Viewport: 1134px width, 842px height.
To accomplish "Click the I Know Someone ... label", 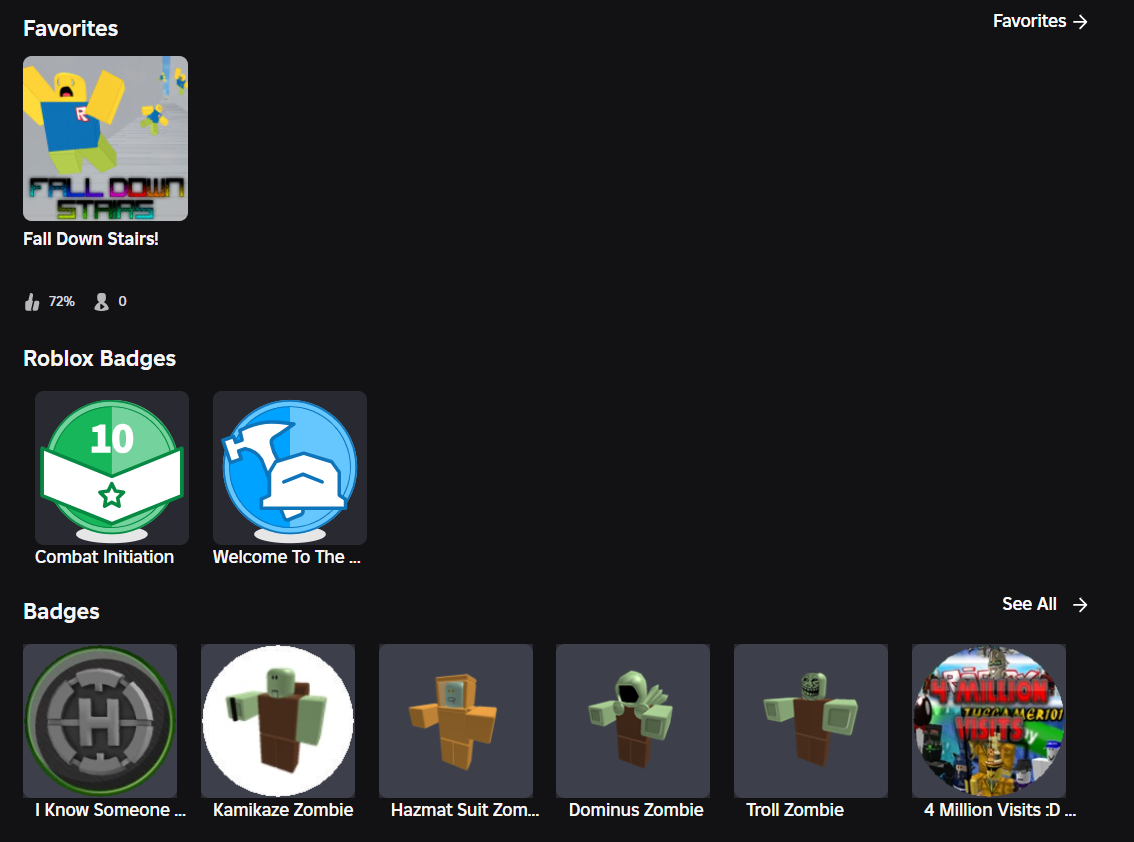I will 111,810.
